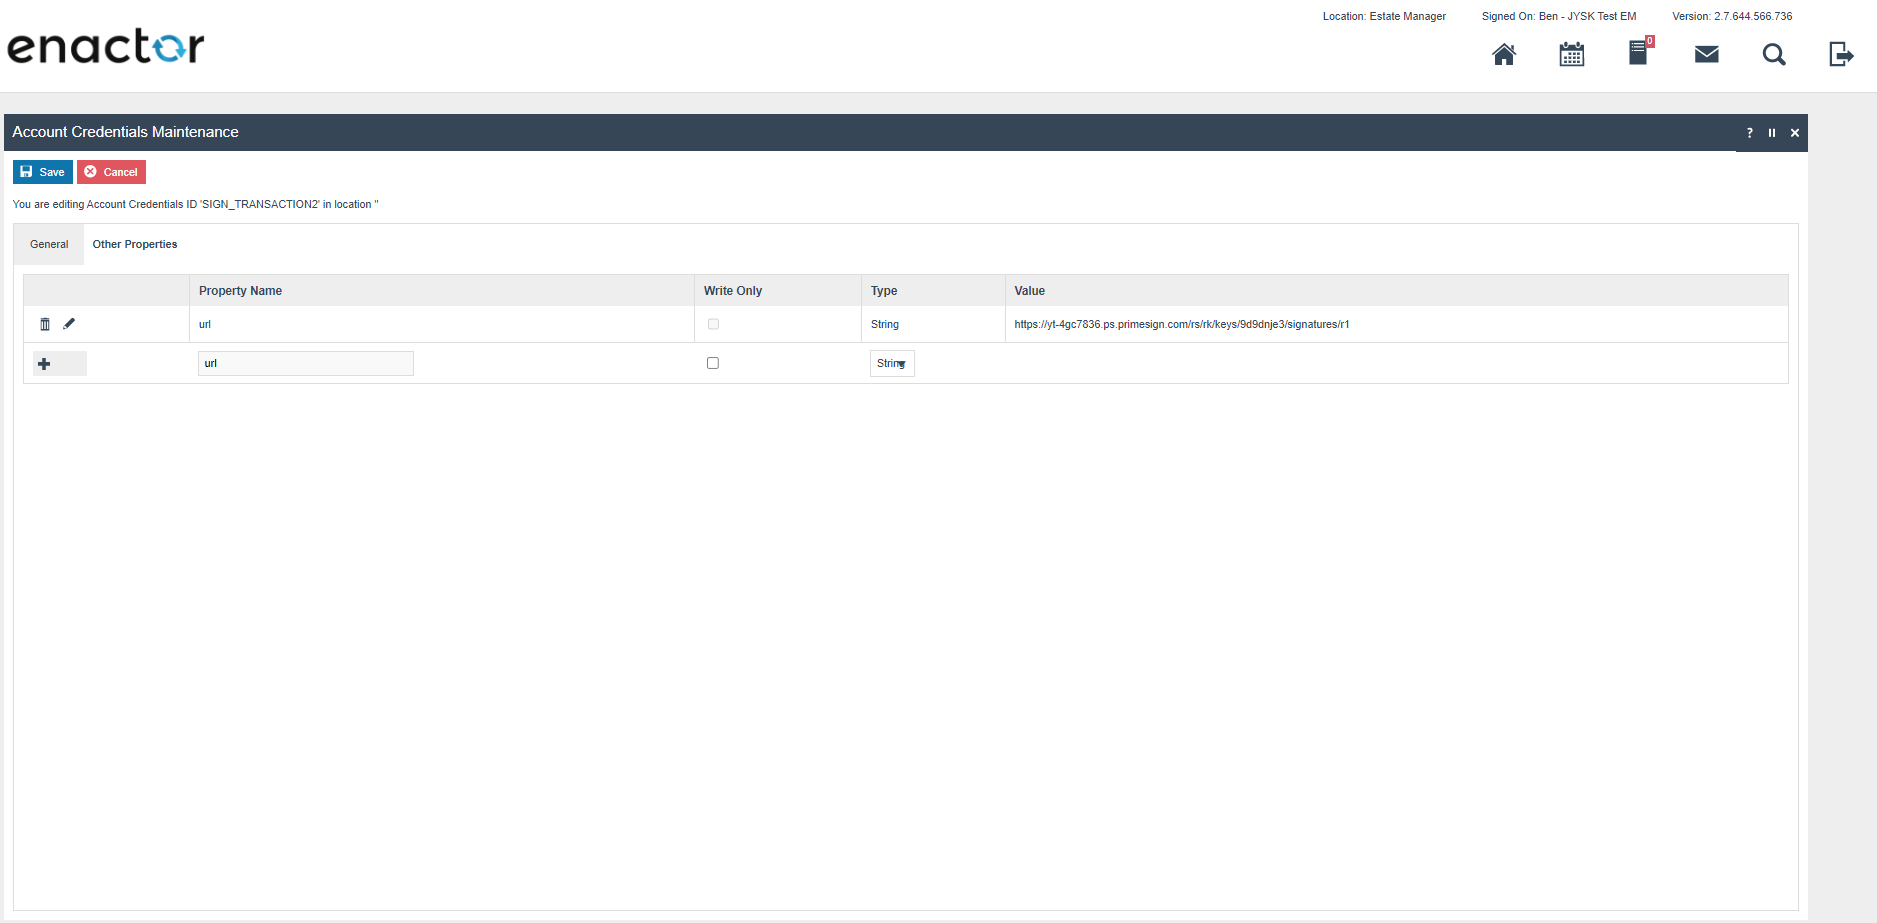Click the Property Name input field
The width and height of the screenshot is (1877, 923).
pyautogui.click(x=305, y=363)
